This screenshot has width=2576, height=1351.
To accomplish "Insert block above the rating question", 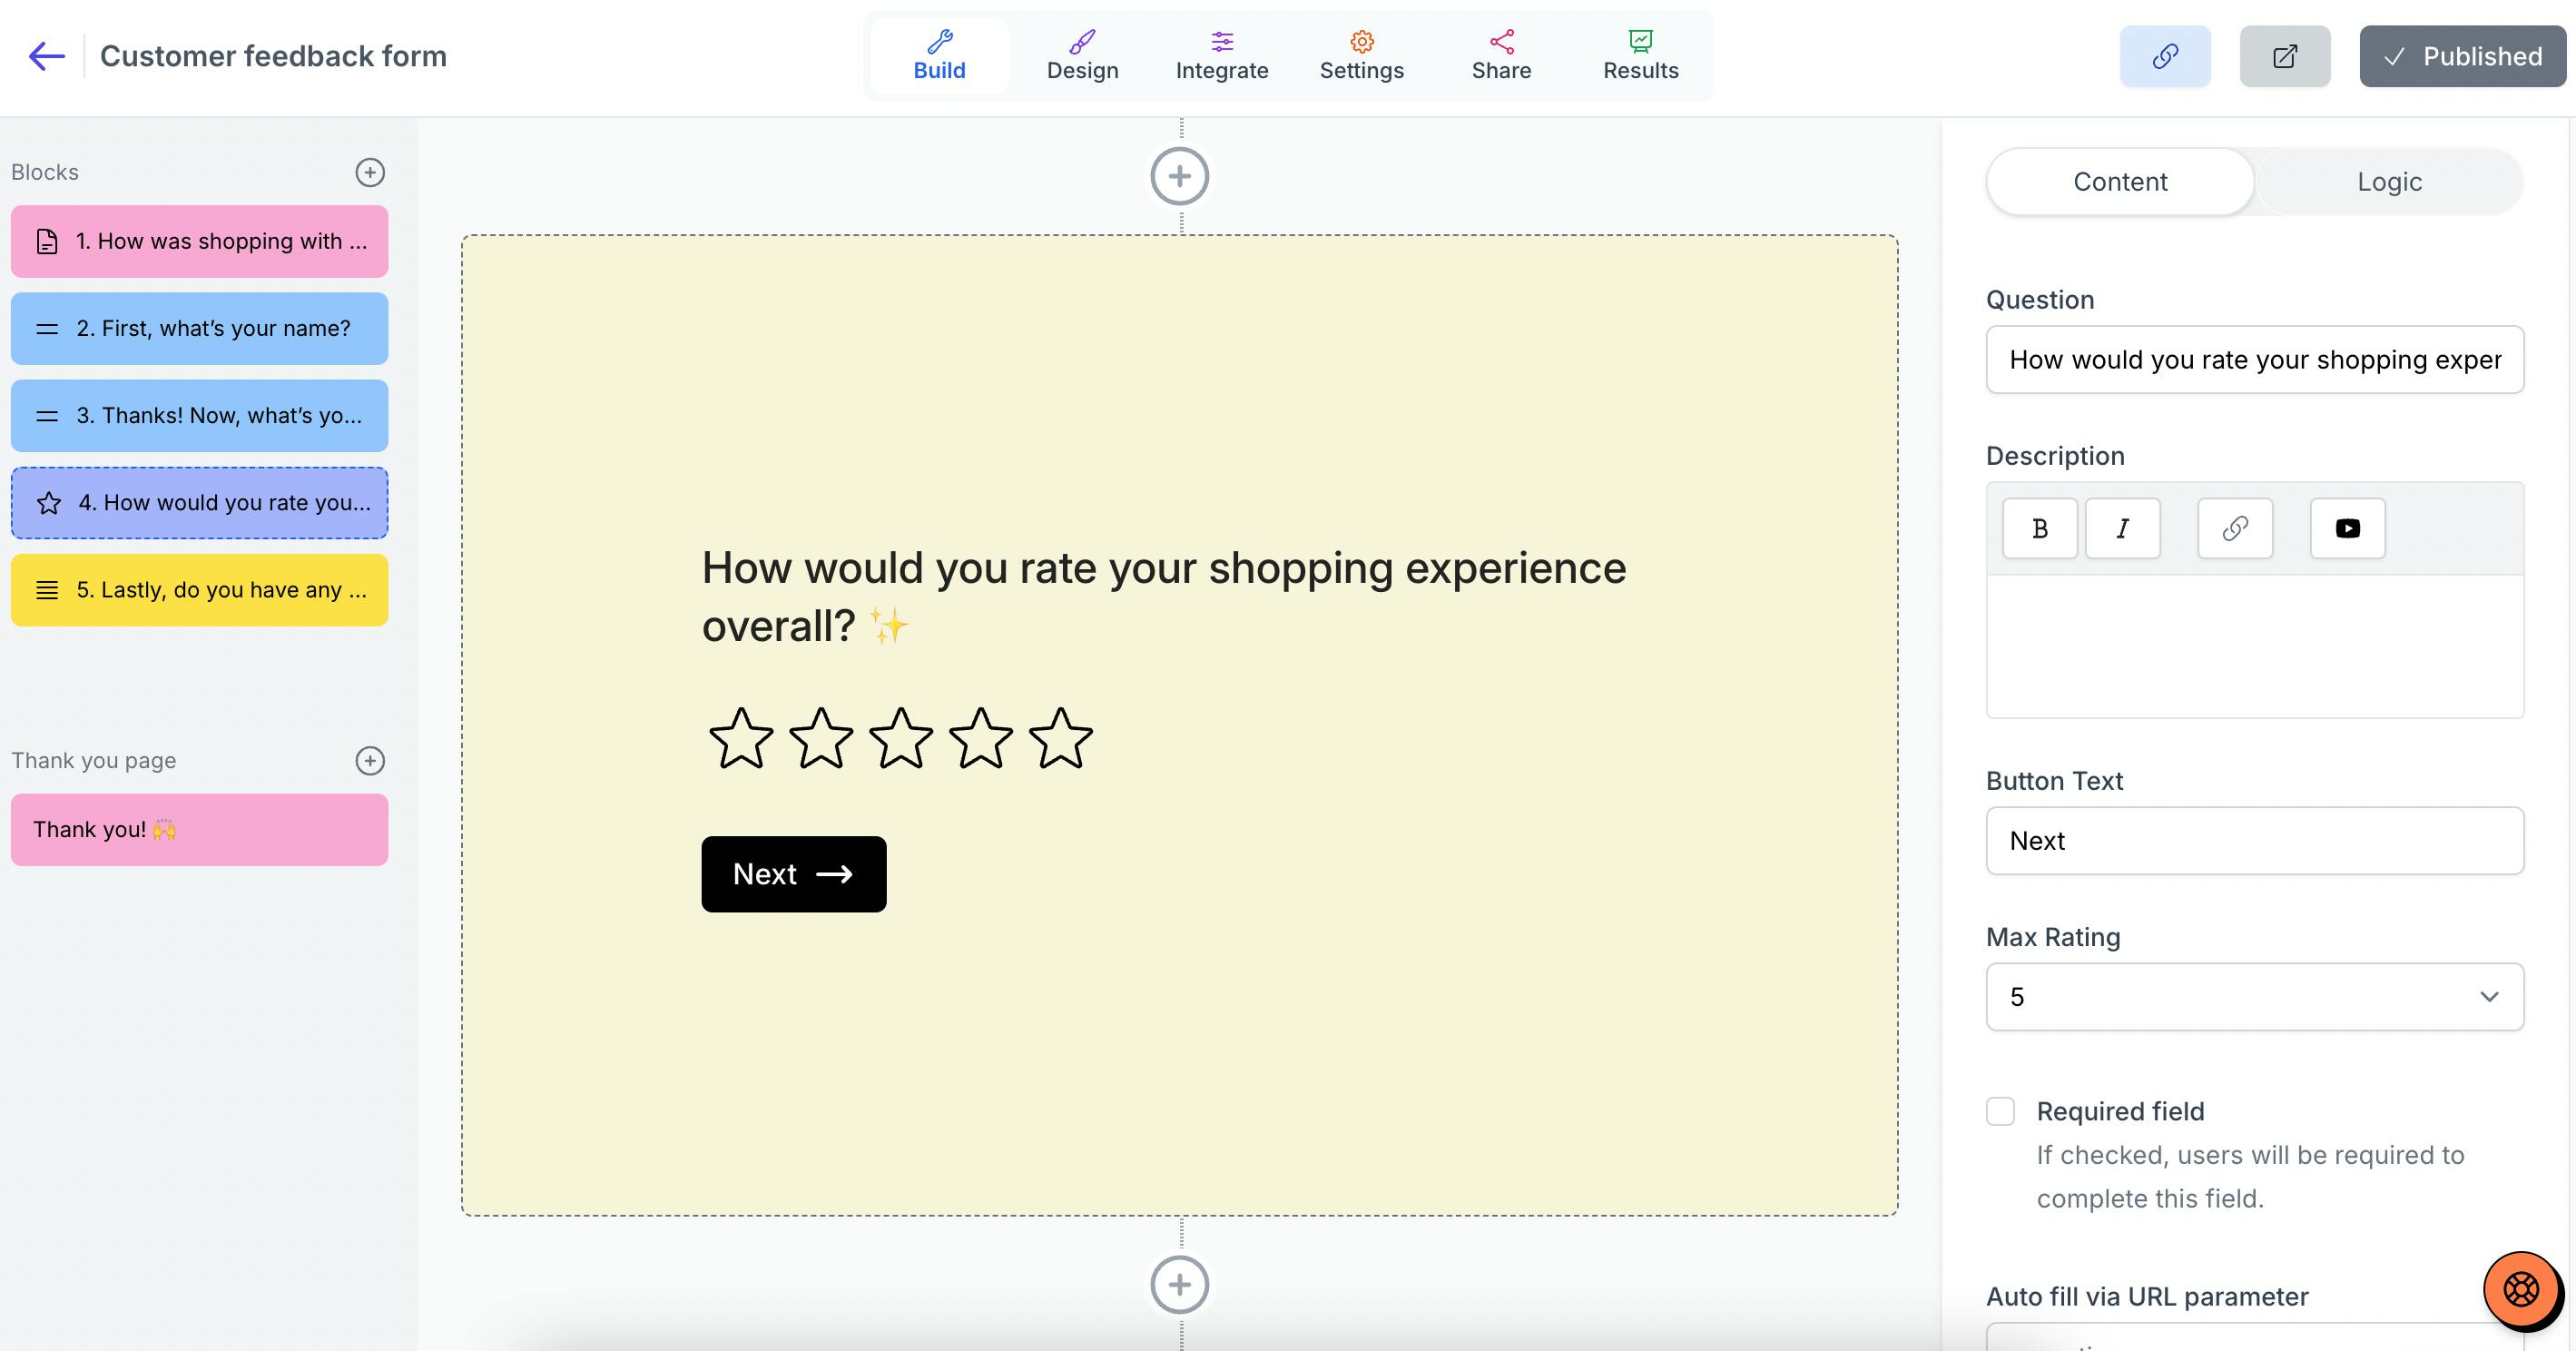I will tap(1180, 176).
